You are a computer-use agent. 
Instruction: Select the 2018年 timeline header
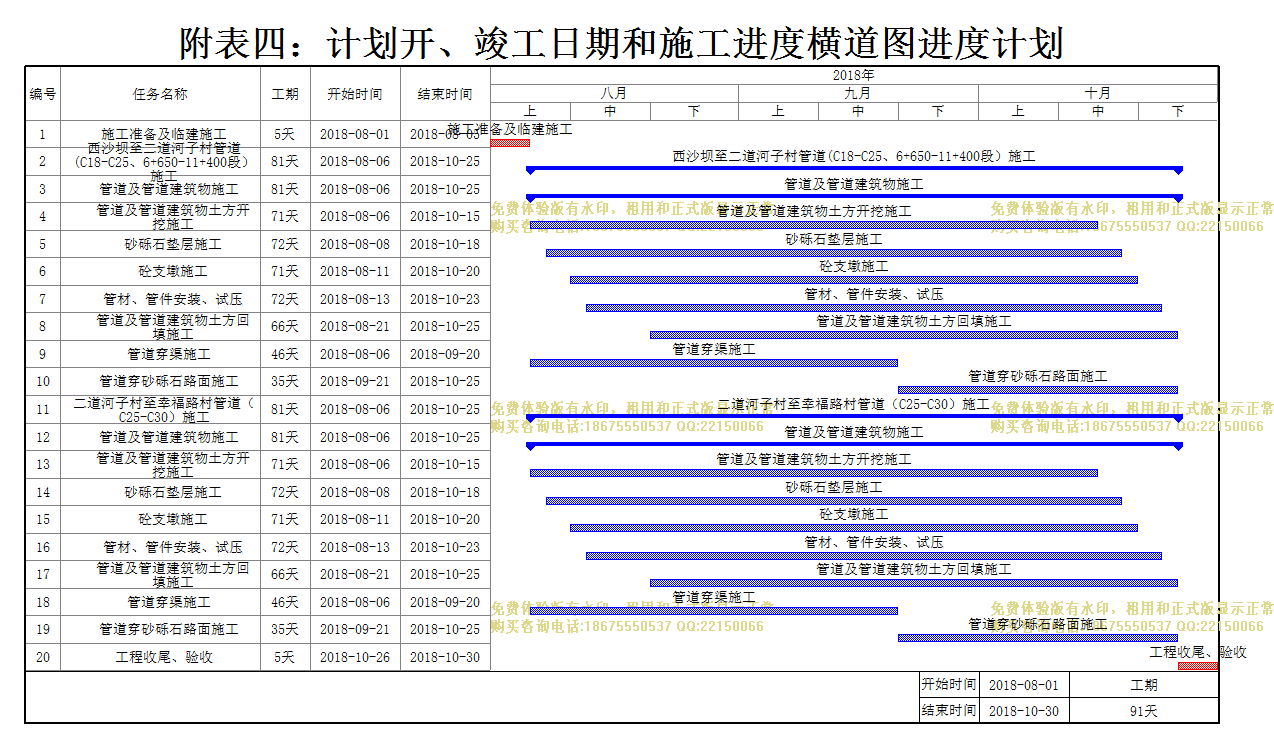point(854,75)
